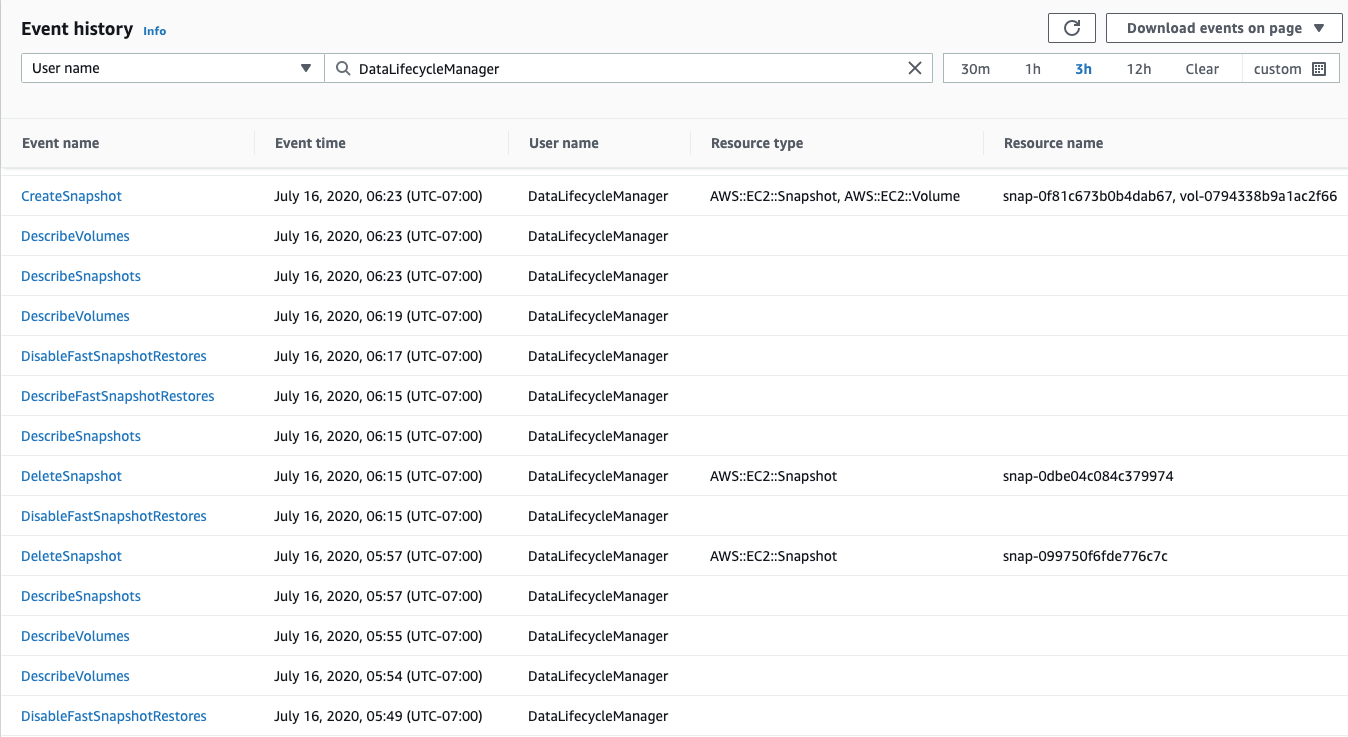
Task: Open the DescribeFastSnapshotRestores event
Action: pos(117,396)
